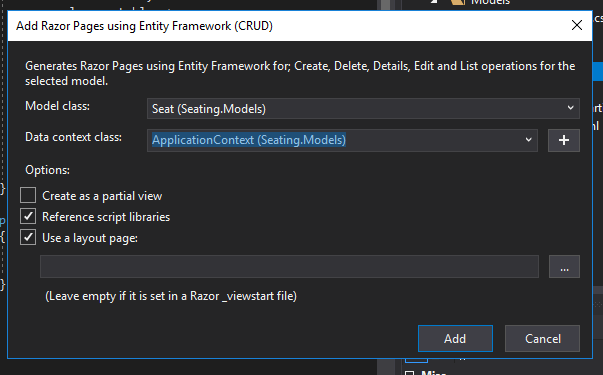Browse for a layout page with ellipsis button
This screenshot has height=375, width=603.
click(564, 266)
